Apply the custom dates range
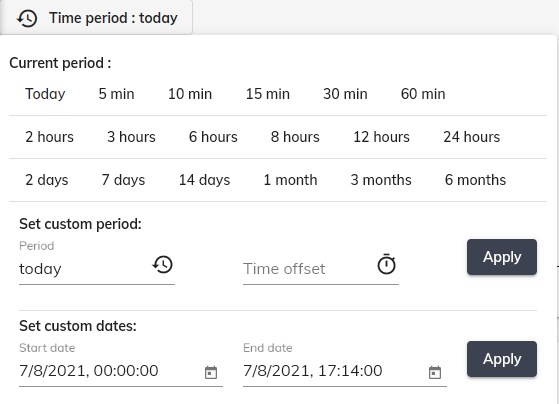The image size is (559, 404). 502,359
